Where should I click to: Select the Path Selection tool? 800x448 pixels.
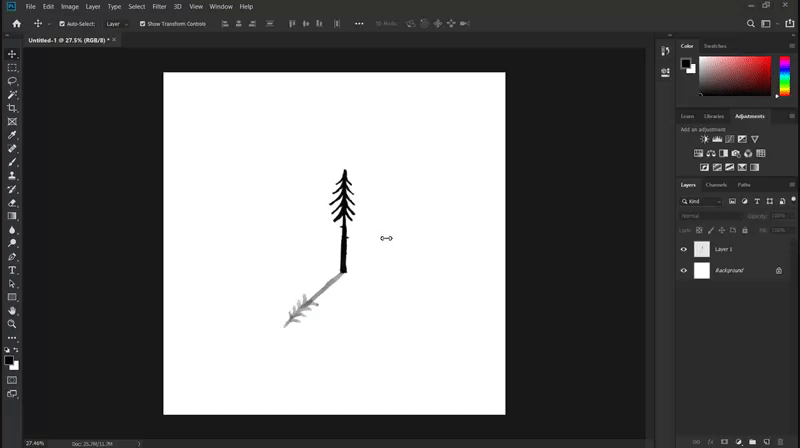click(12, 284)
